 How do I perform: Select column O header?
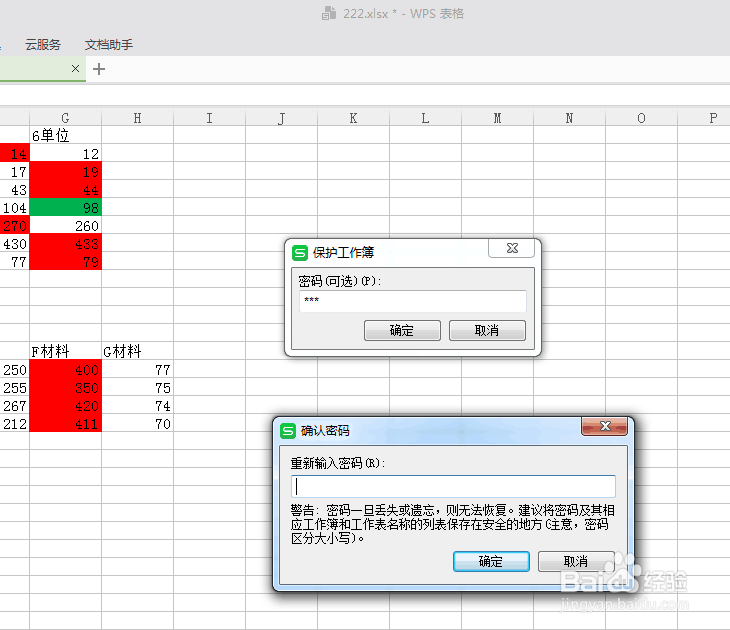[642, 118]
